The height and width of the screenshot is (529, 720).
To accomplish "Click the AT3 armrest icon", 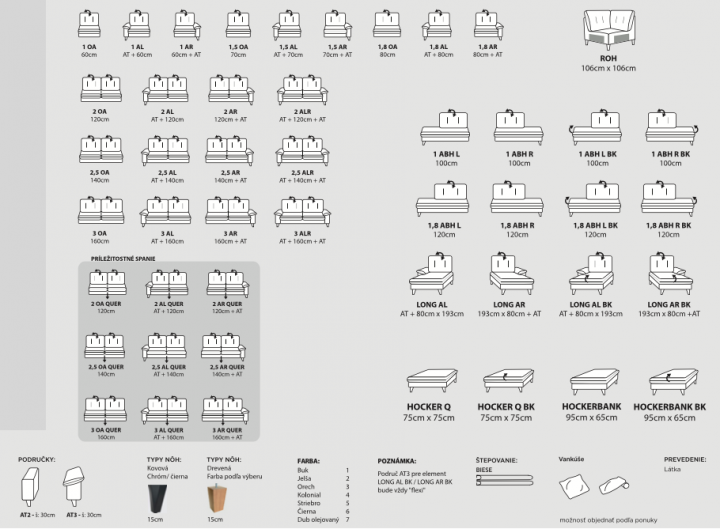I will point(72,489).
